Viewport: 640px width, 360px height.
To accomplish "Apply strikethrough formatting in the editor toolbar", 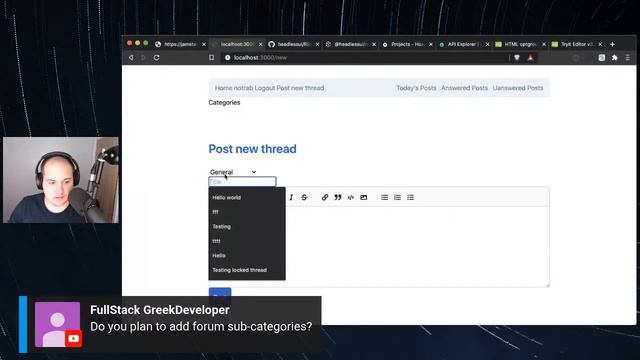I will (304, 198).
